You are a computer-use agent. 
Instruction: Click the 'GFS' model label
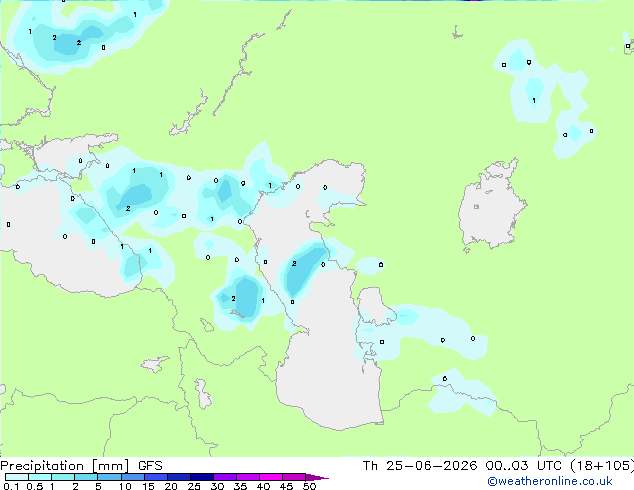click(x=150, y=466)
